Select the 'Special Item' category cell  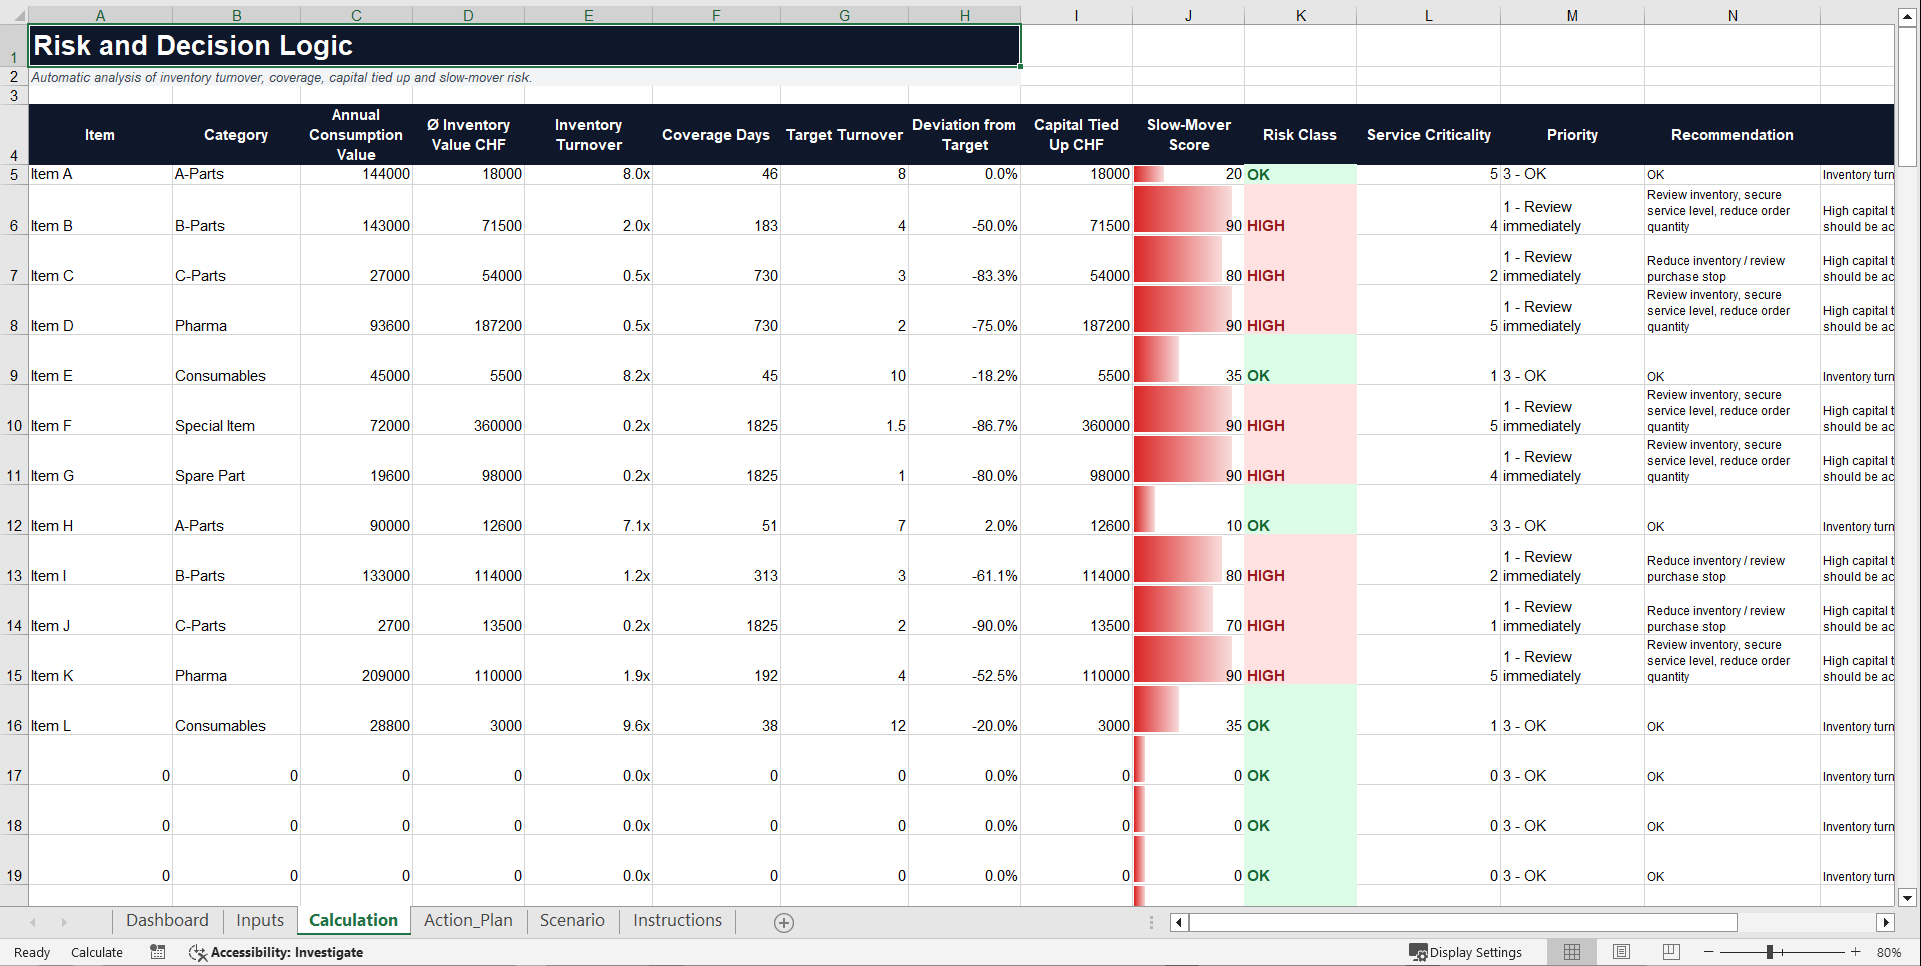click(x=236, y=410)
